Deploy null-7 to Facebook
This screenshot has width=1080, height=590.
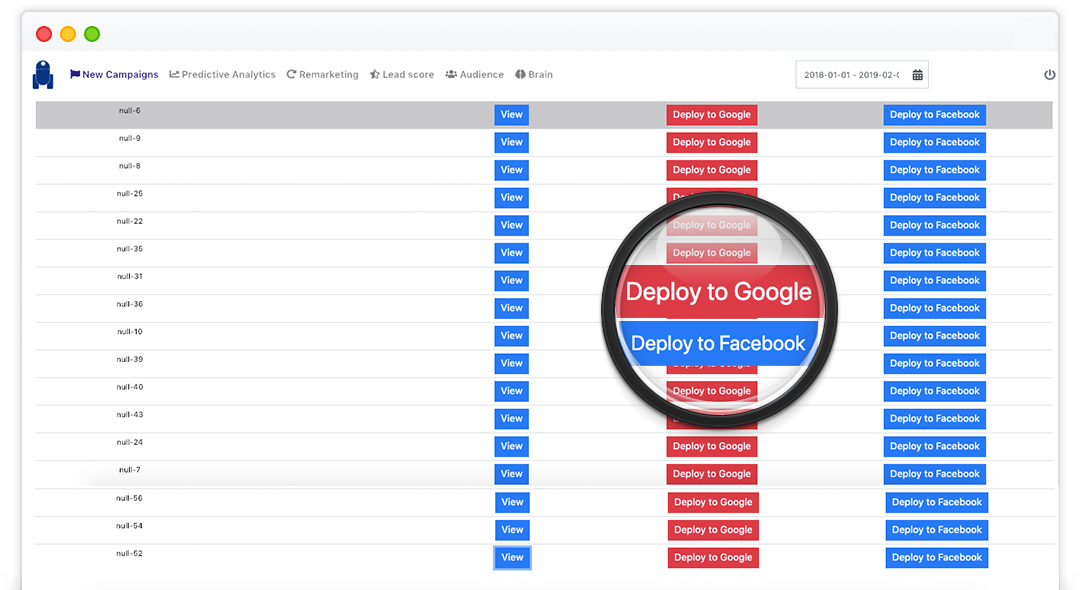(x=935, y=474)
